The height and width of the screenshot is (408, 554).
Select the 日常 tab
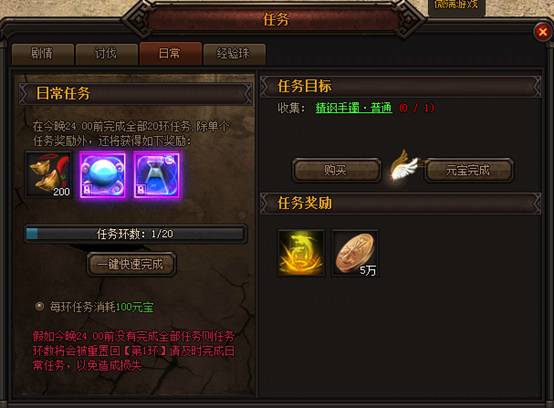point(170,53)
